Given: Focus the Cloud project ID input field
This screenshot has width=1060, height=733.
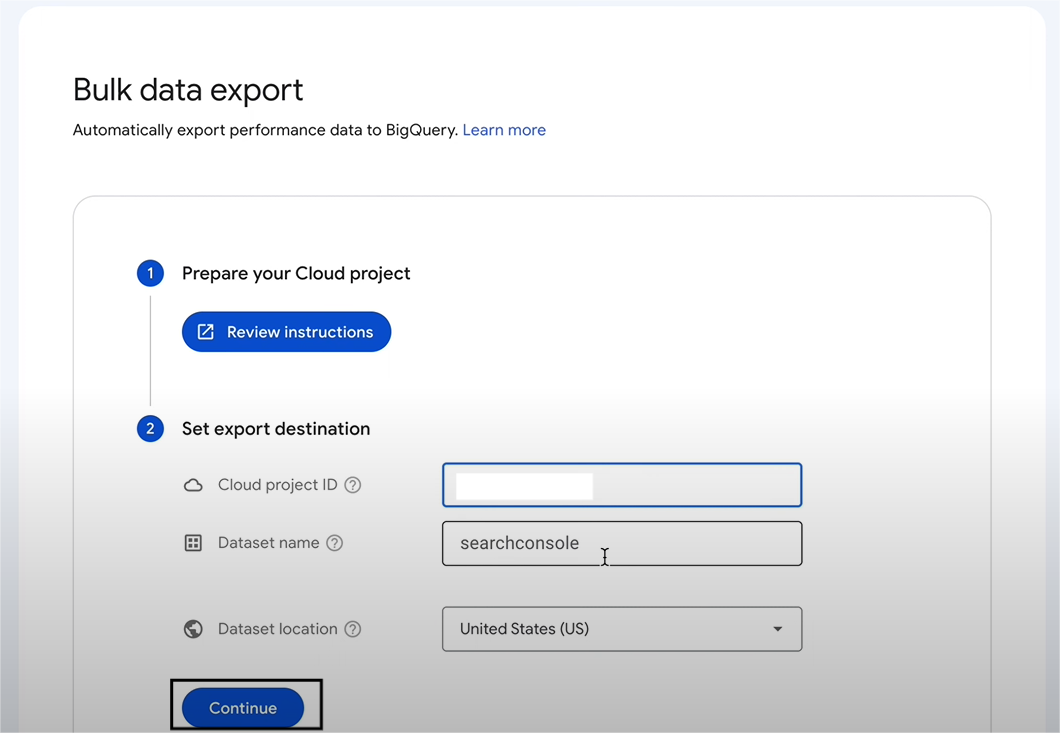Looking at the screenshot, I should (x=622, y=485).
